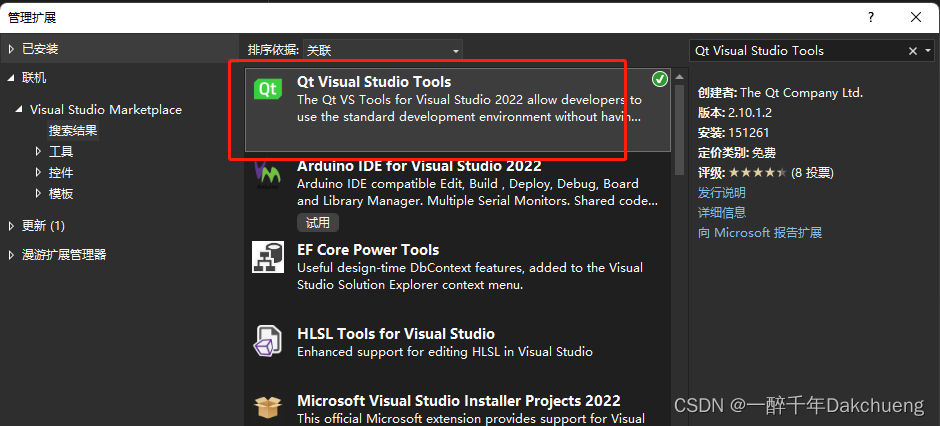The width and height of the screenshot is (940, 426).
Task: Select the Qt Visual Studio Tools title
Action: tap(374, 82)
